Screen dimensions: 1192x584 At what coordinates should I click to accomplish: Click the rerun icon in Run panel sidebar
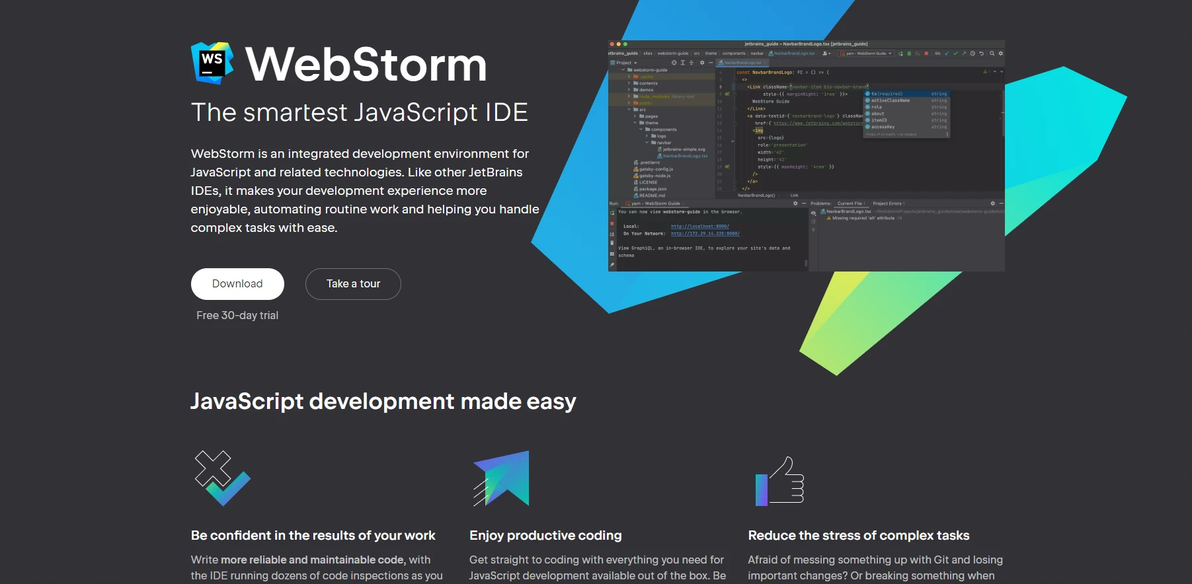click(x=613, y=212)
